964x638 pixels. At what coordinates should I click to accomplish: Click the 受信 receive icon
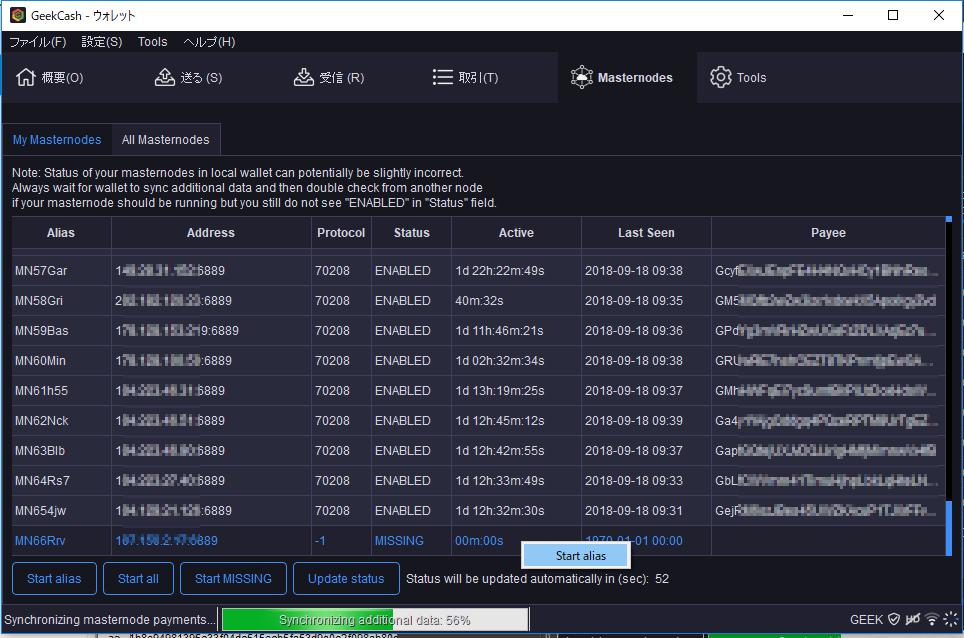[304, 78]
